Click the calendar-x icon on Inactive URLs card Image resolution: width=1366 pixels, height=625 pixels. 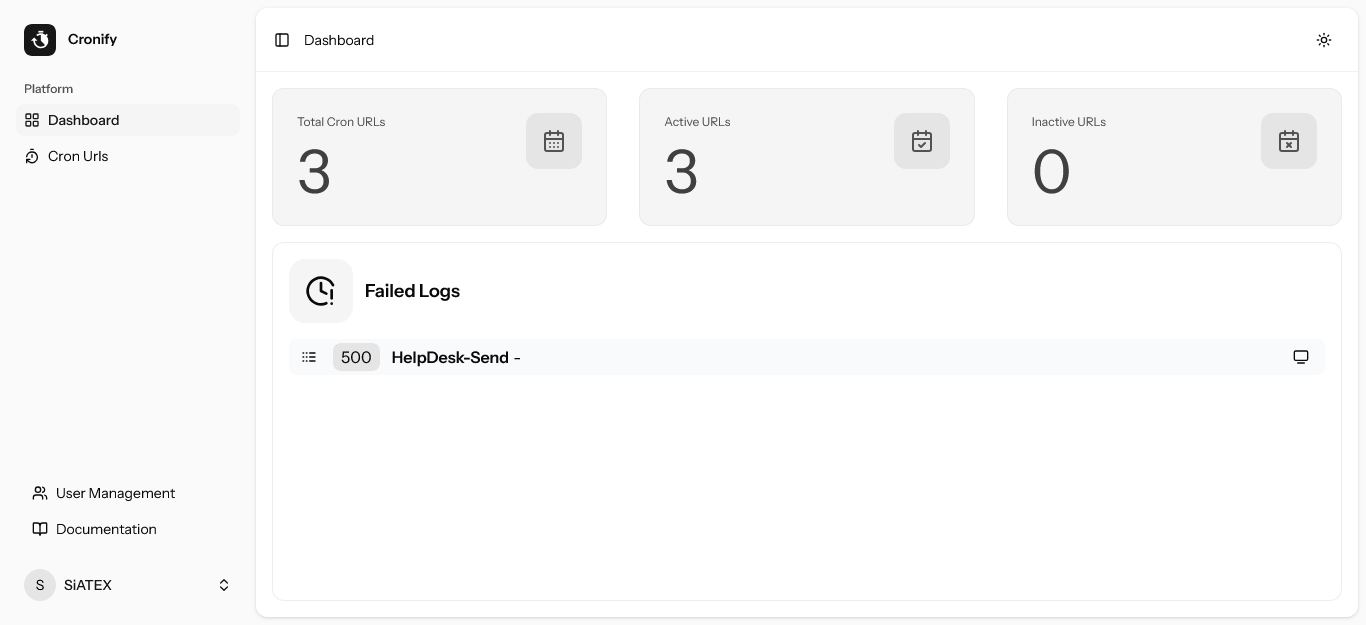pyautogui.click(x=1289, y=141)
